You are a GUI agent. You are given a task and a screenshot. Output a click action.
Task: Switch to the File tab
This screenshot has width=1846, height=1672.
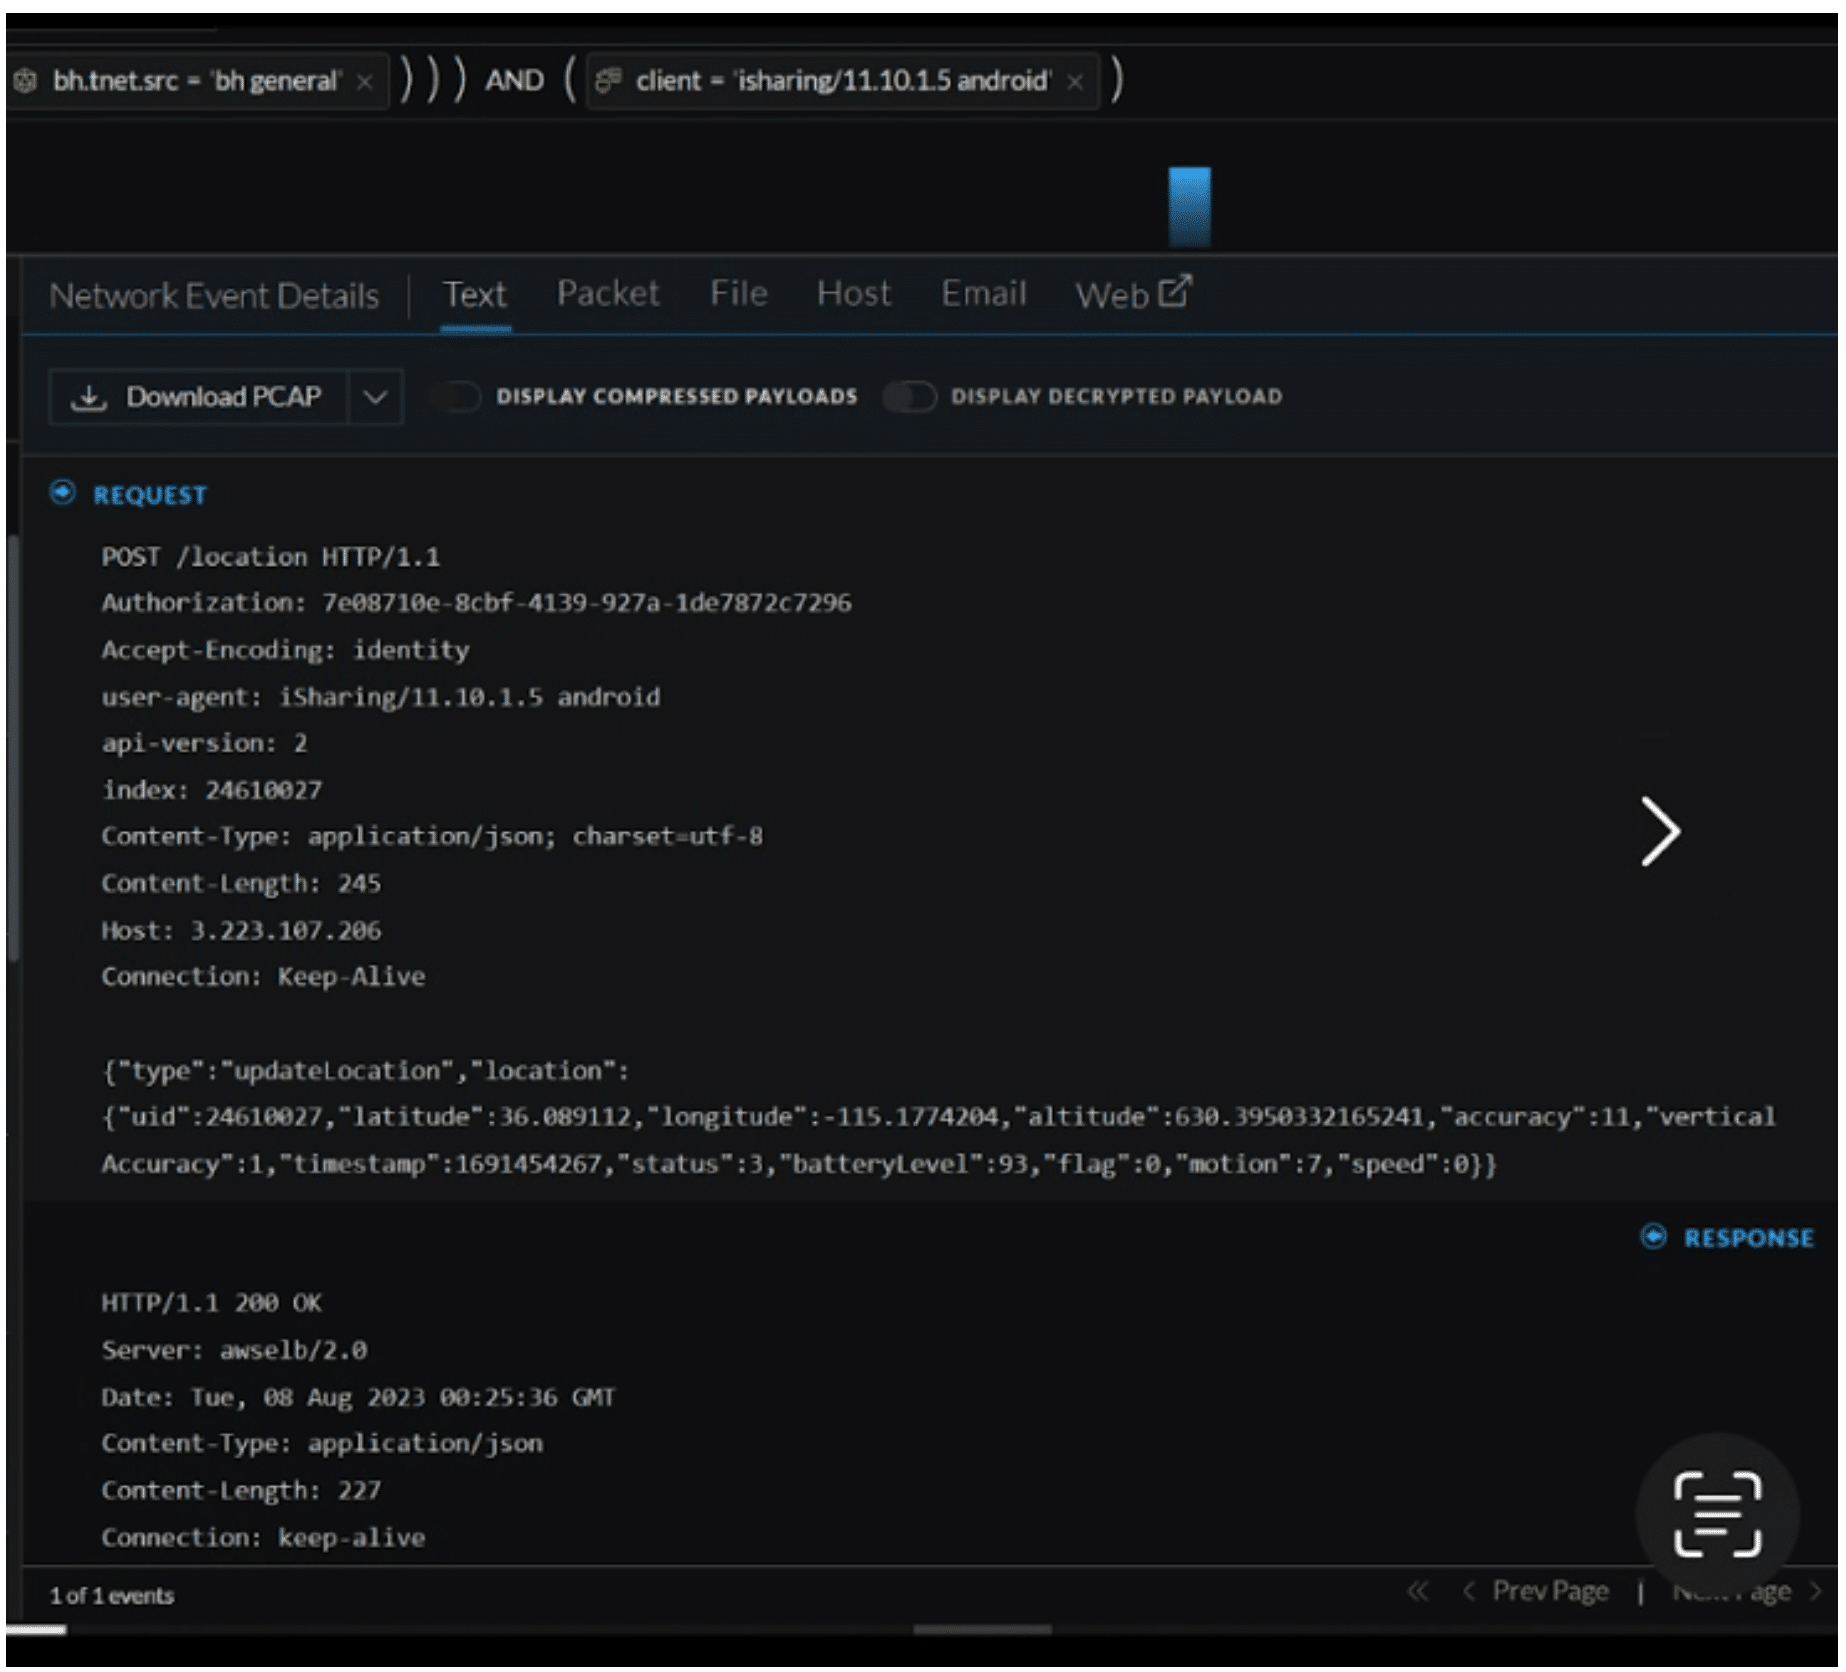[x=738, y=294]
